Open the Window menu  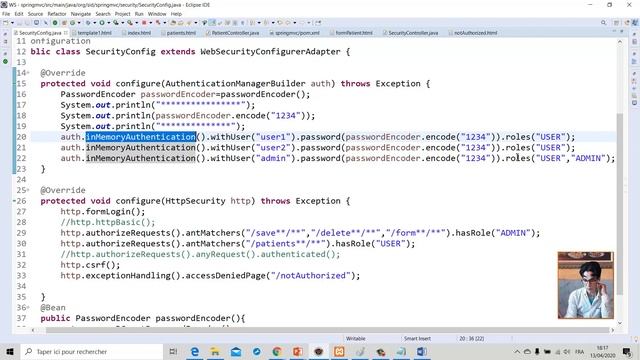[157, 14]
